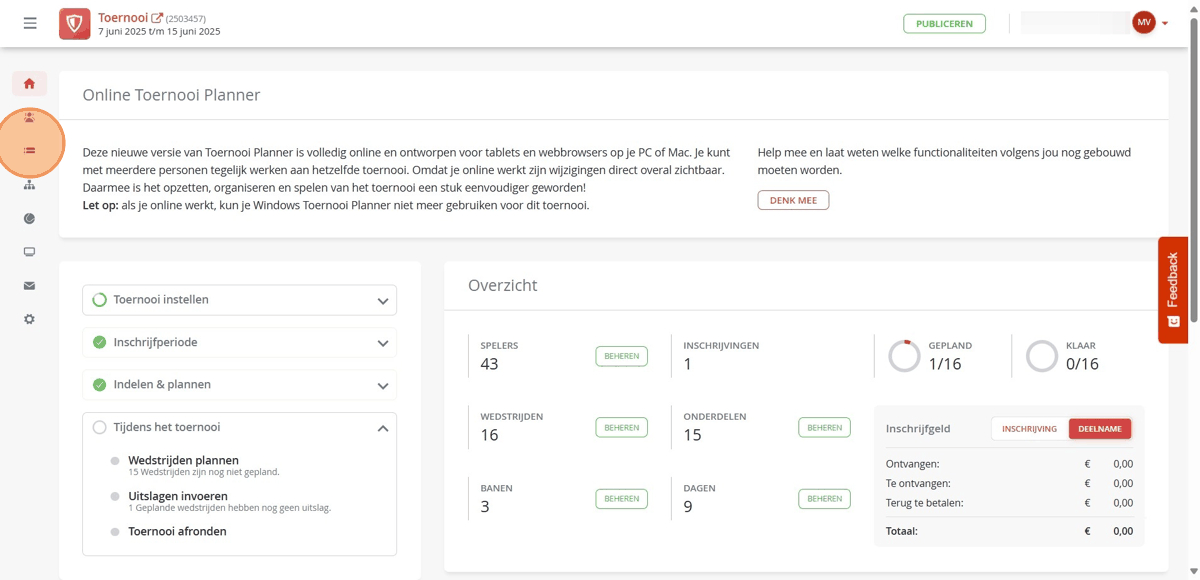The image size is (1200, 580).
Task: Click the Publiceren button
Action: click(944, 24)
